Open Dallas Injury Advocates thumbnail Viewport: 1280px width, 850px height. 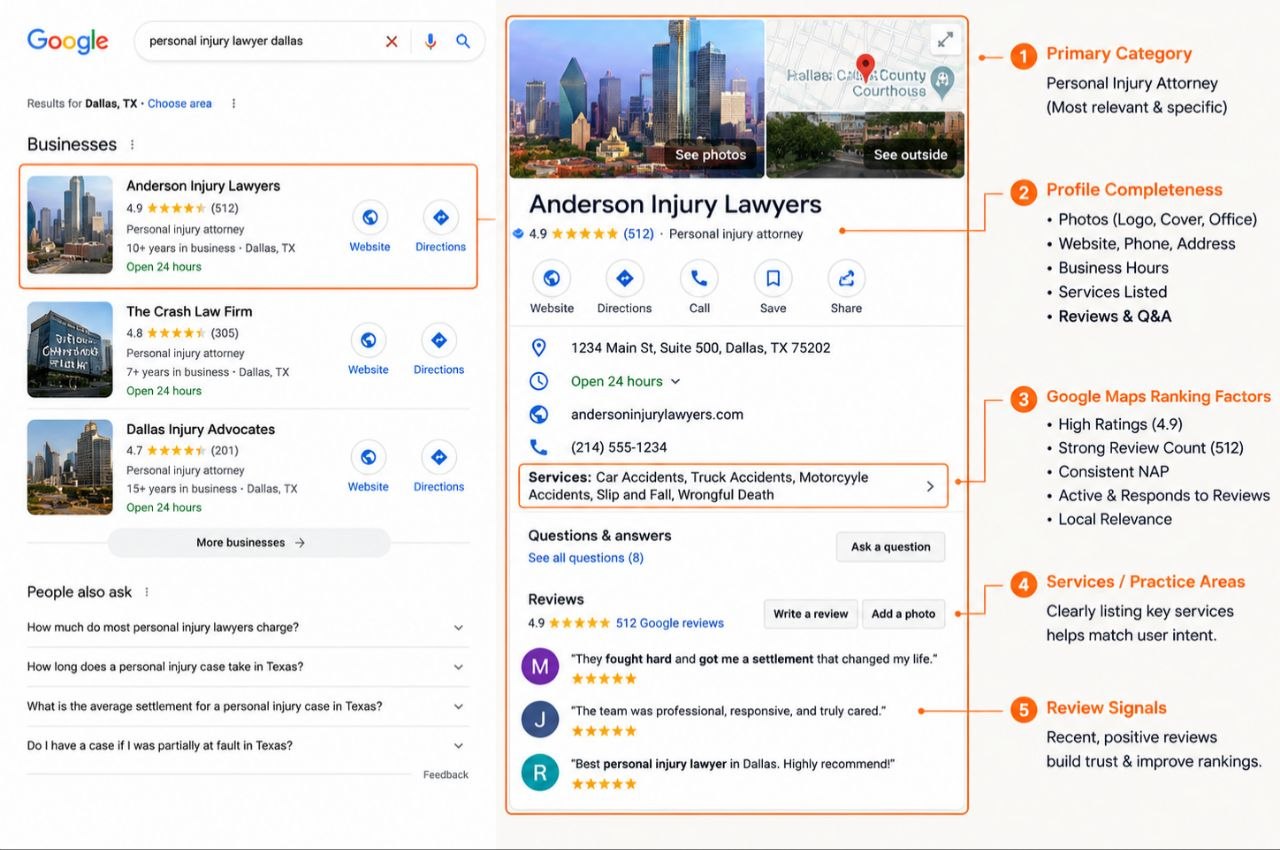pyautogui.click(x=70, y=467)
